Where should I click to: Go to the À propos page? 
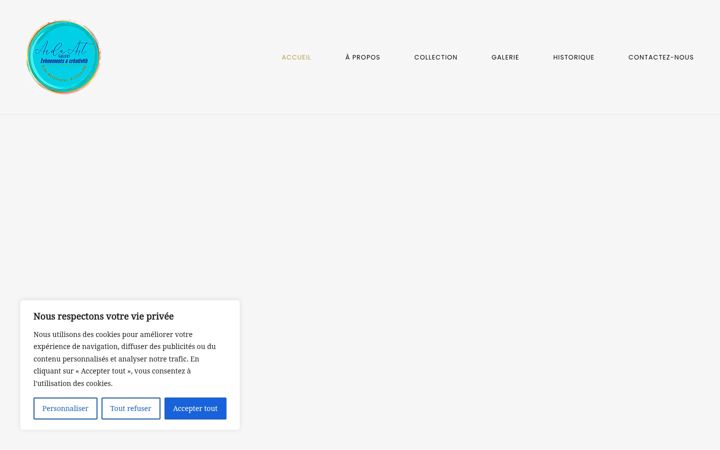click(363, 57)
